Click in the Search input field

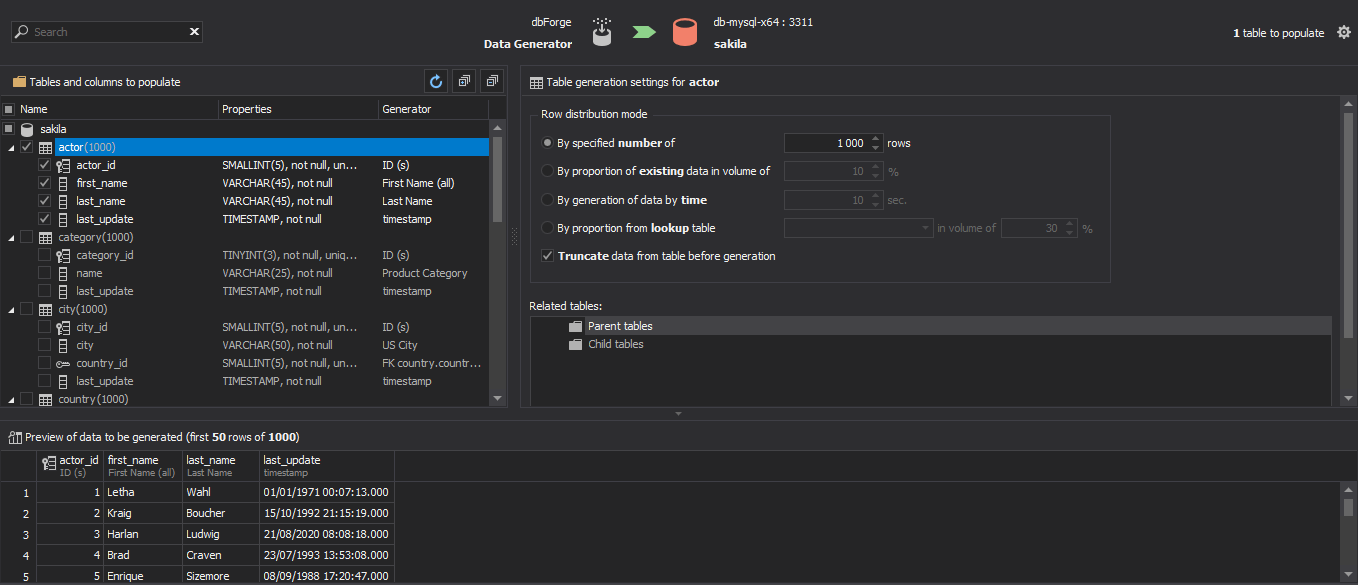[x=107, y=32]
